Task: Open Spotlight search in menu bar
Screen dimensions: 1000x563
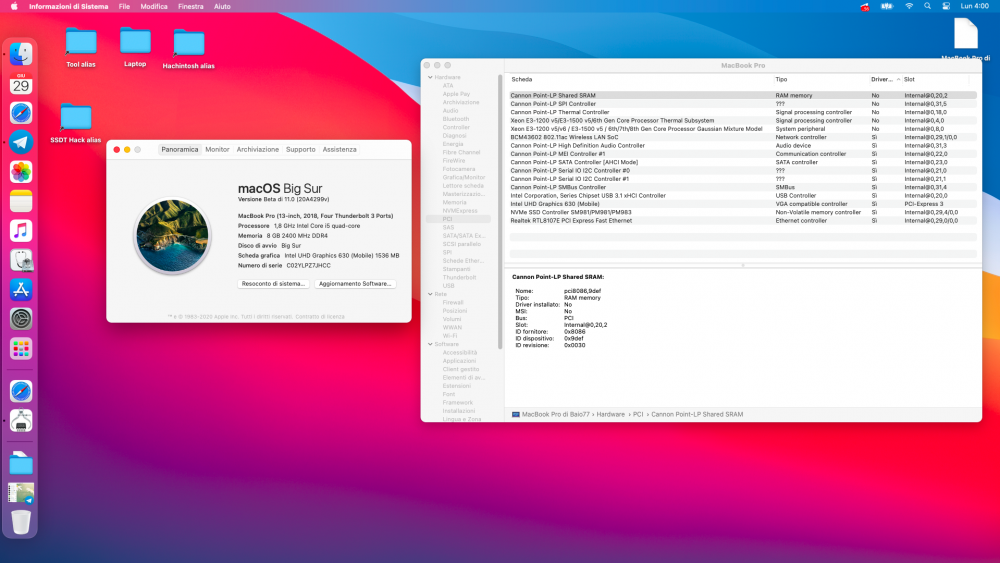Action: [x=927, y=6]
